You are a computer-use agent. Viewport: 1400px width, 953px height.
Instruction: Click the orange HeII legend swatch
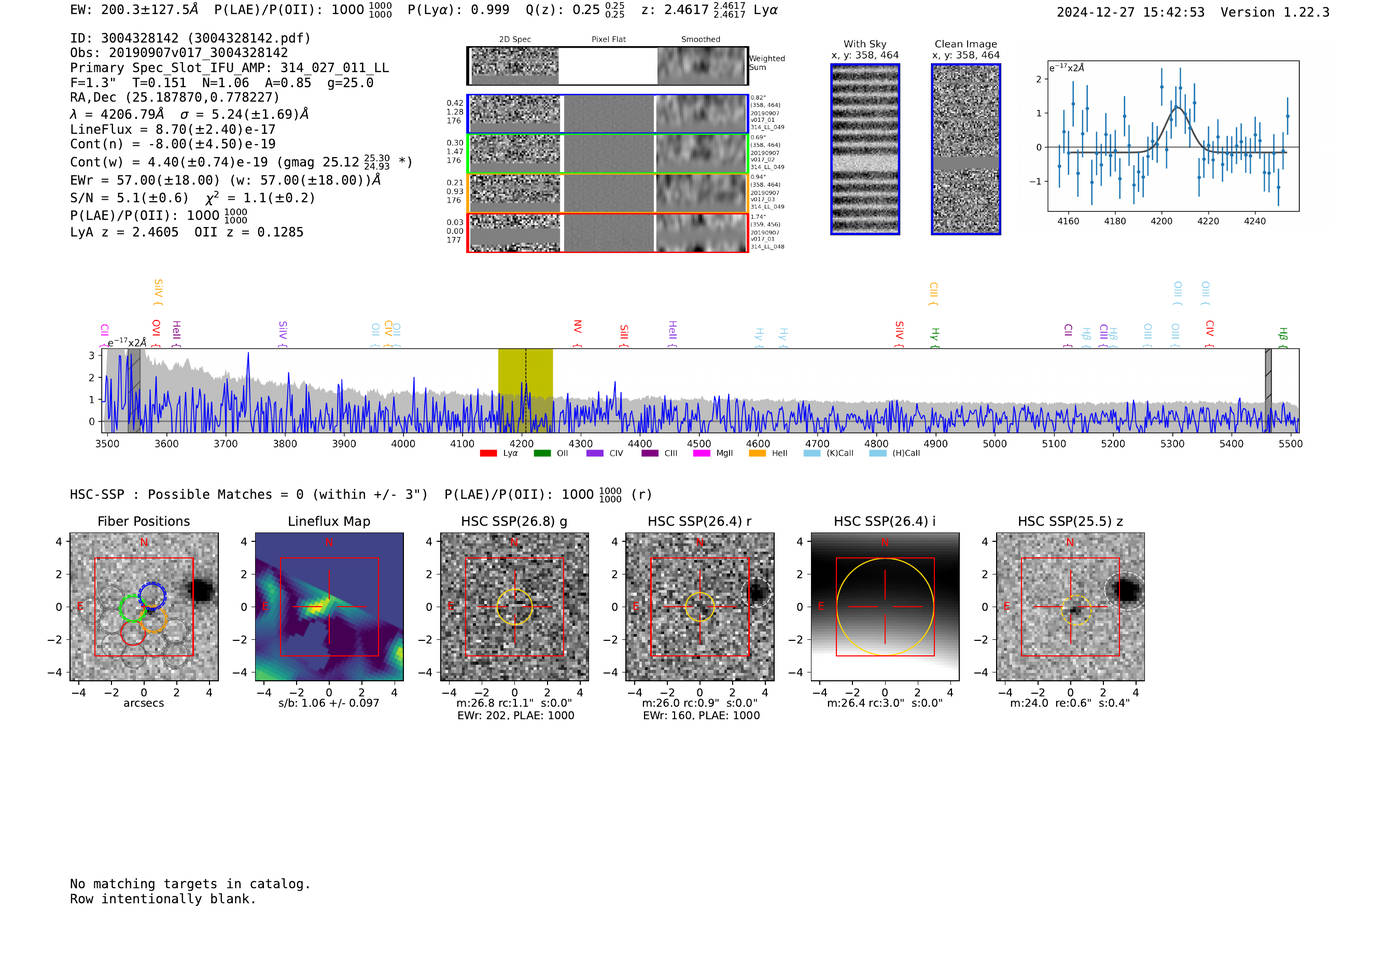click(757, 453)
